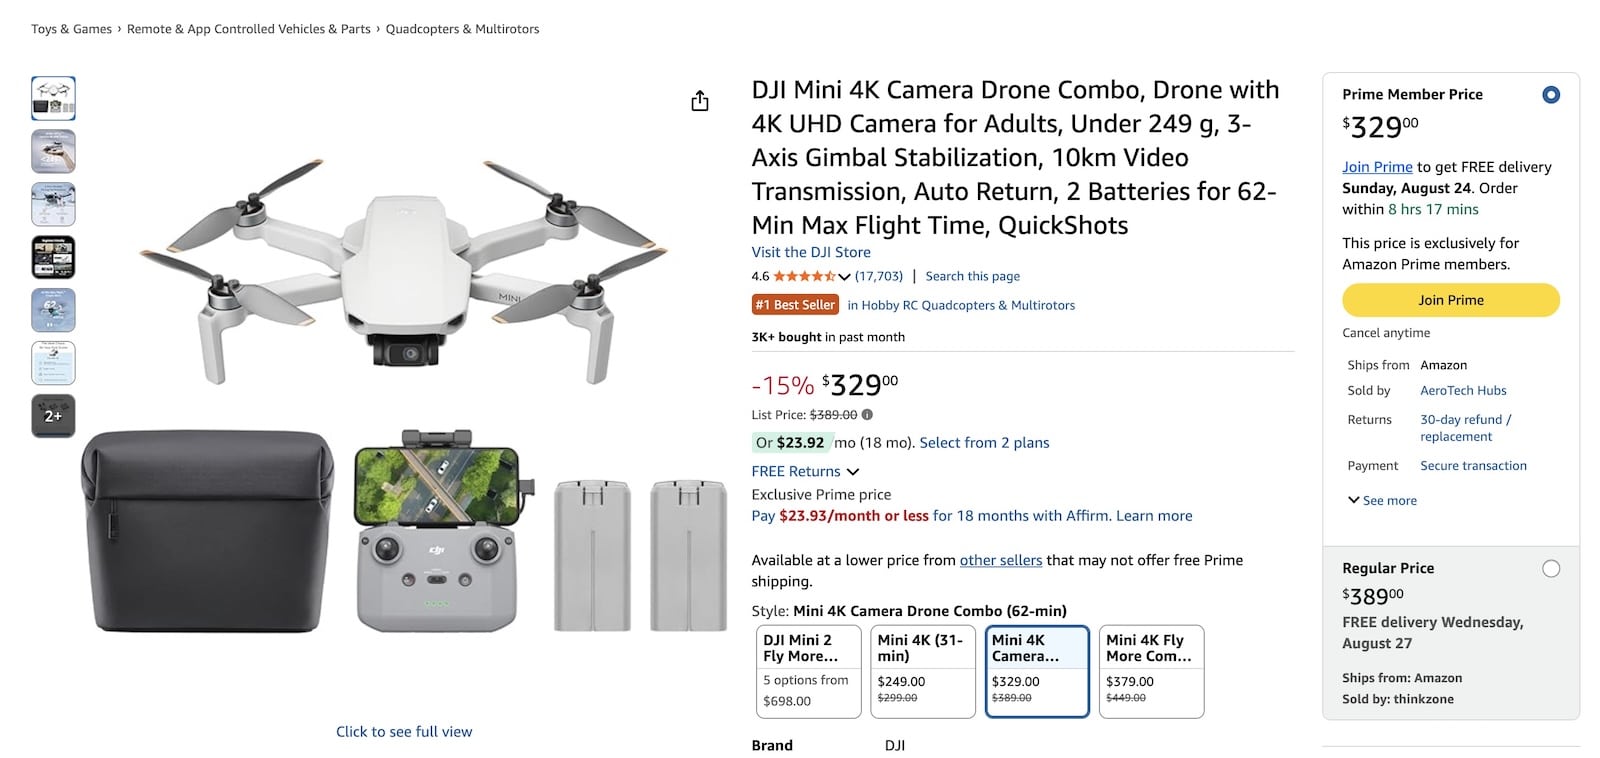
Task: Click the share icon above the product image
Action: click(700, 101)
